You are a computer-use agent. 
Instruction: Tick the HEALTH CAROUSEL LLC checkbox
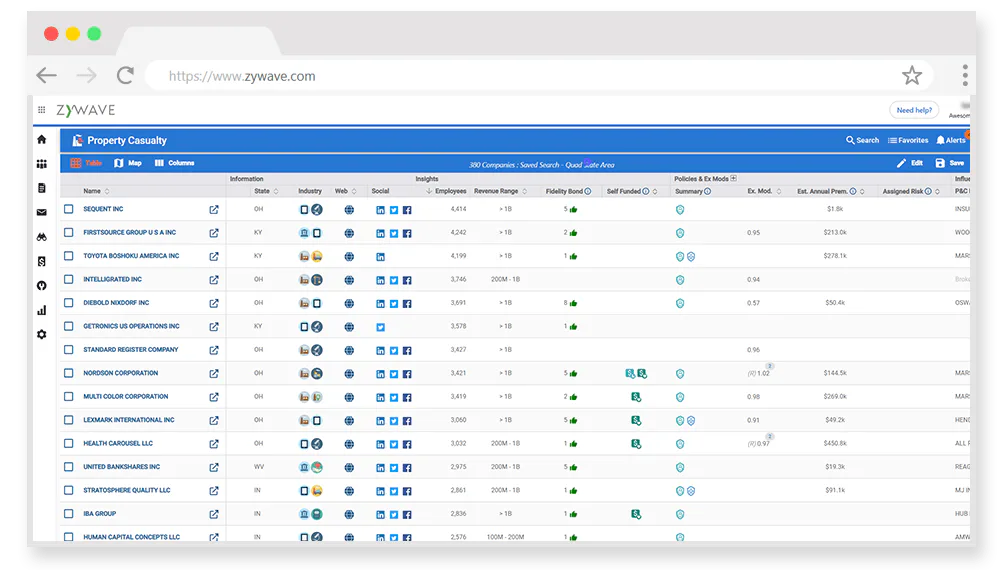coord(69,443)
